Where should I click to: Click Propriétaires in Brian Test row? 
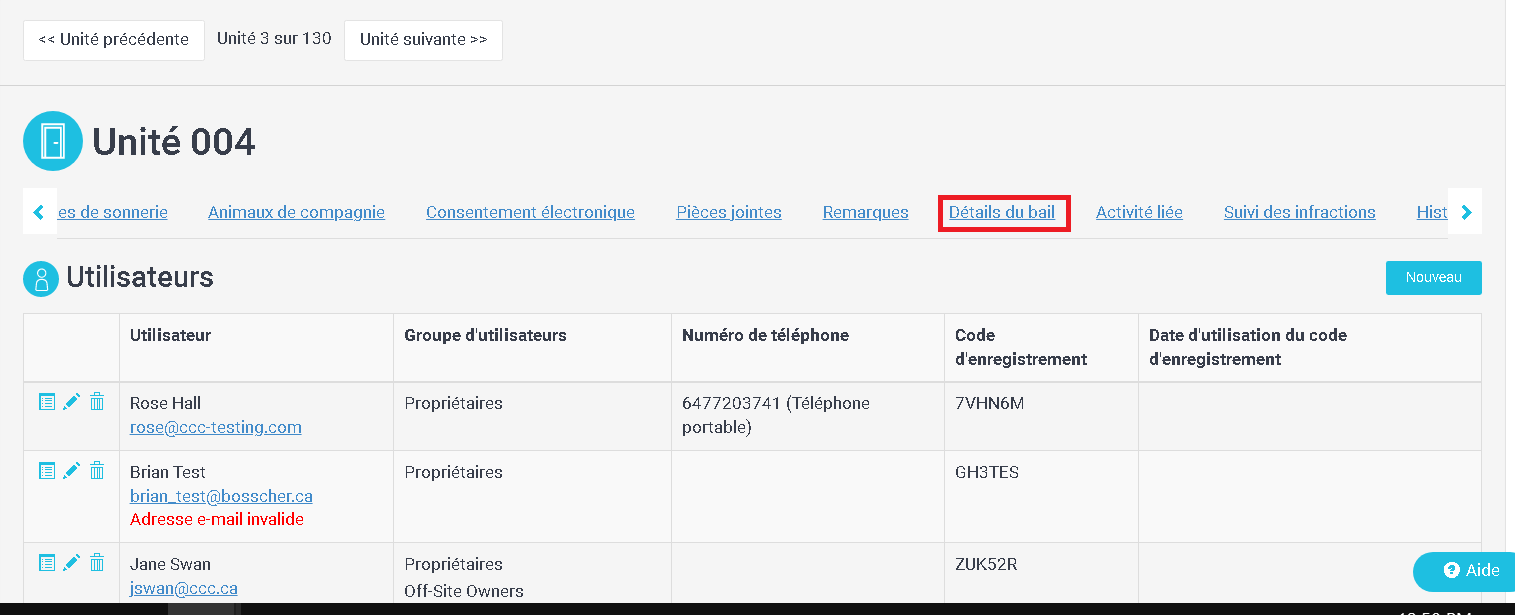click(453, 472)
